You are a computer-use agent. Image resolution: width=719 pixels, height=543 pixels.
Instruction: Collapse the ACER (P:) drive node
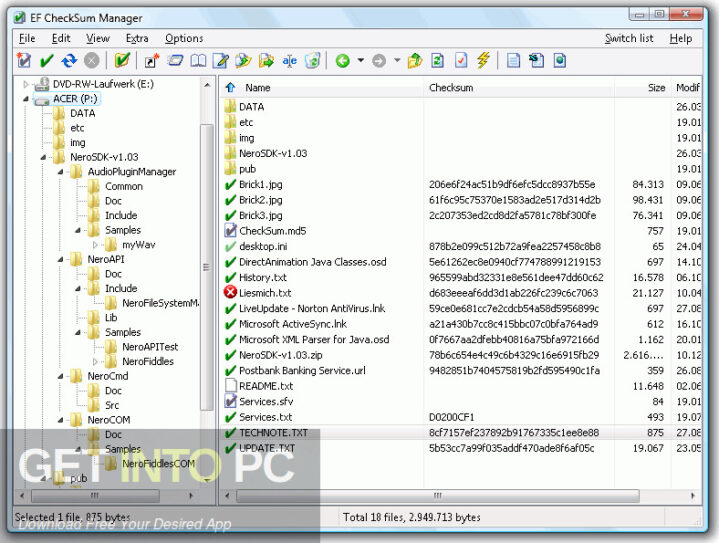point(26,99)
